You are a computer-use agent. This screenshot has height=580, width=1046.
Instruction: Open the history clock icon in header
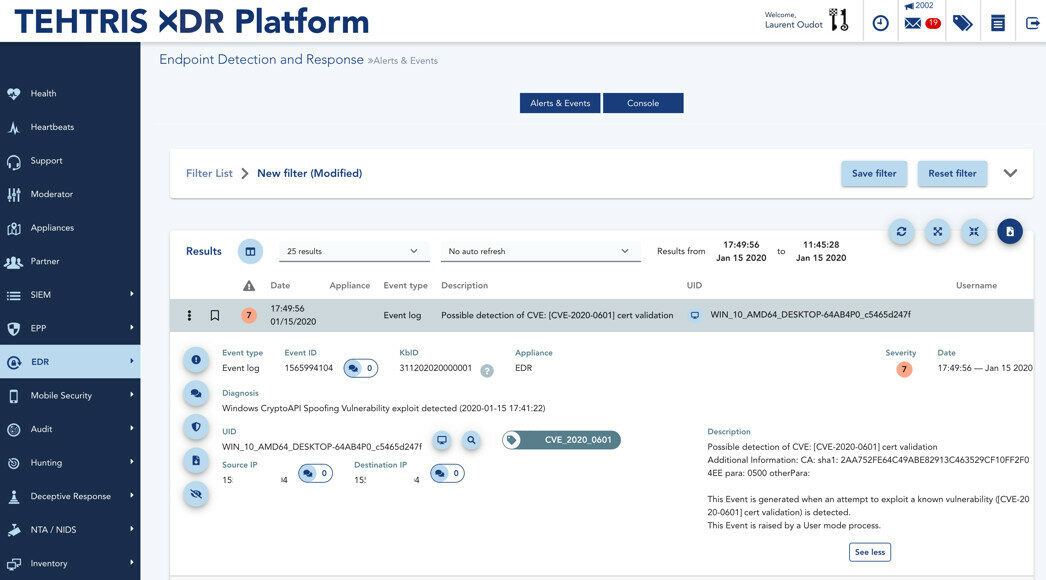coord(881,23)
